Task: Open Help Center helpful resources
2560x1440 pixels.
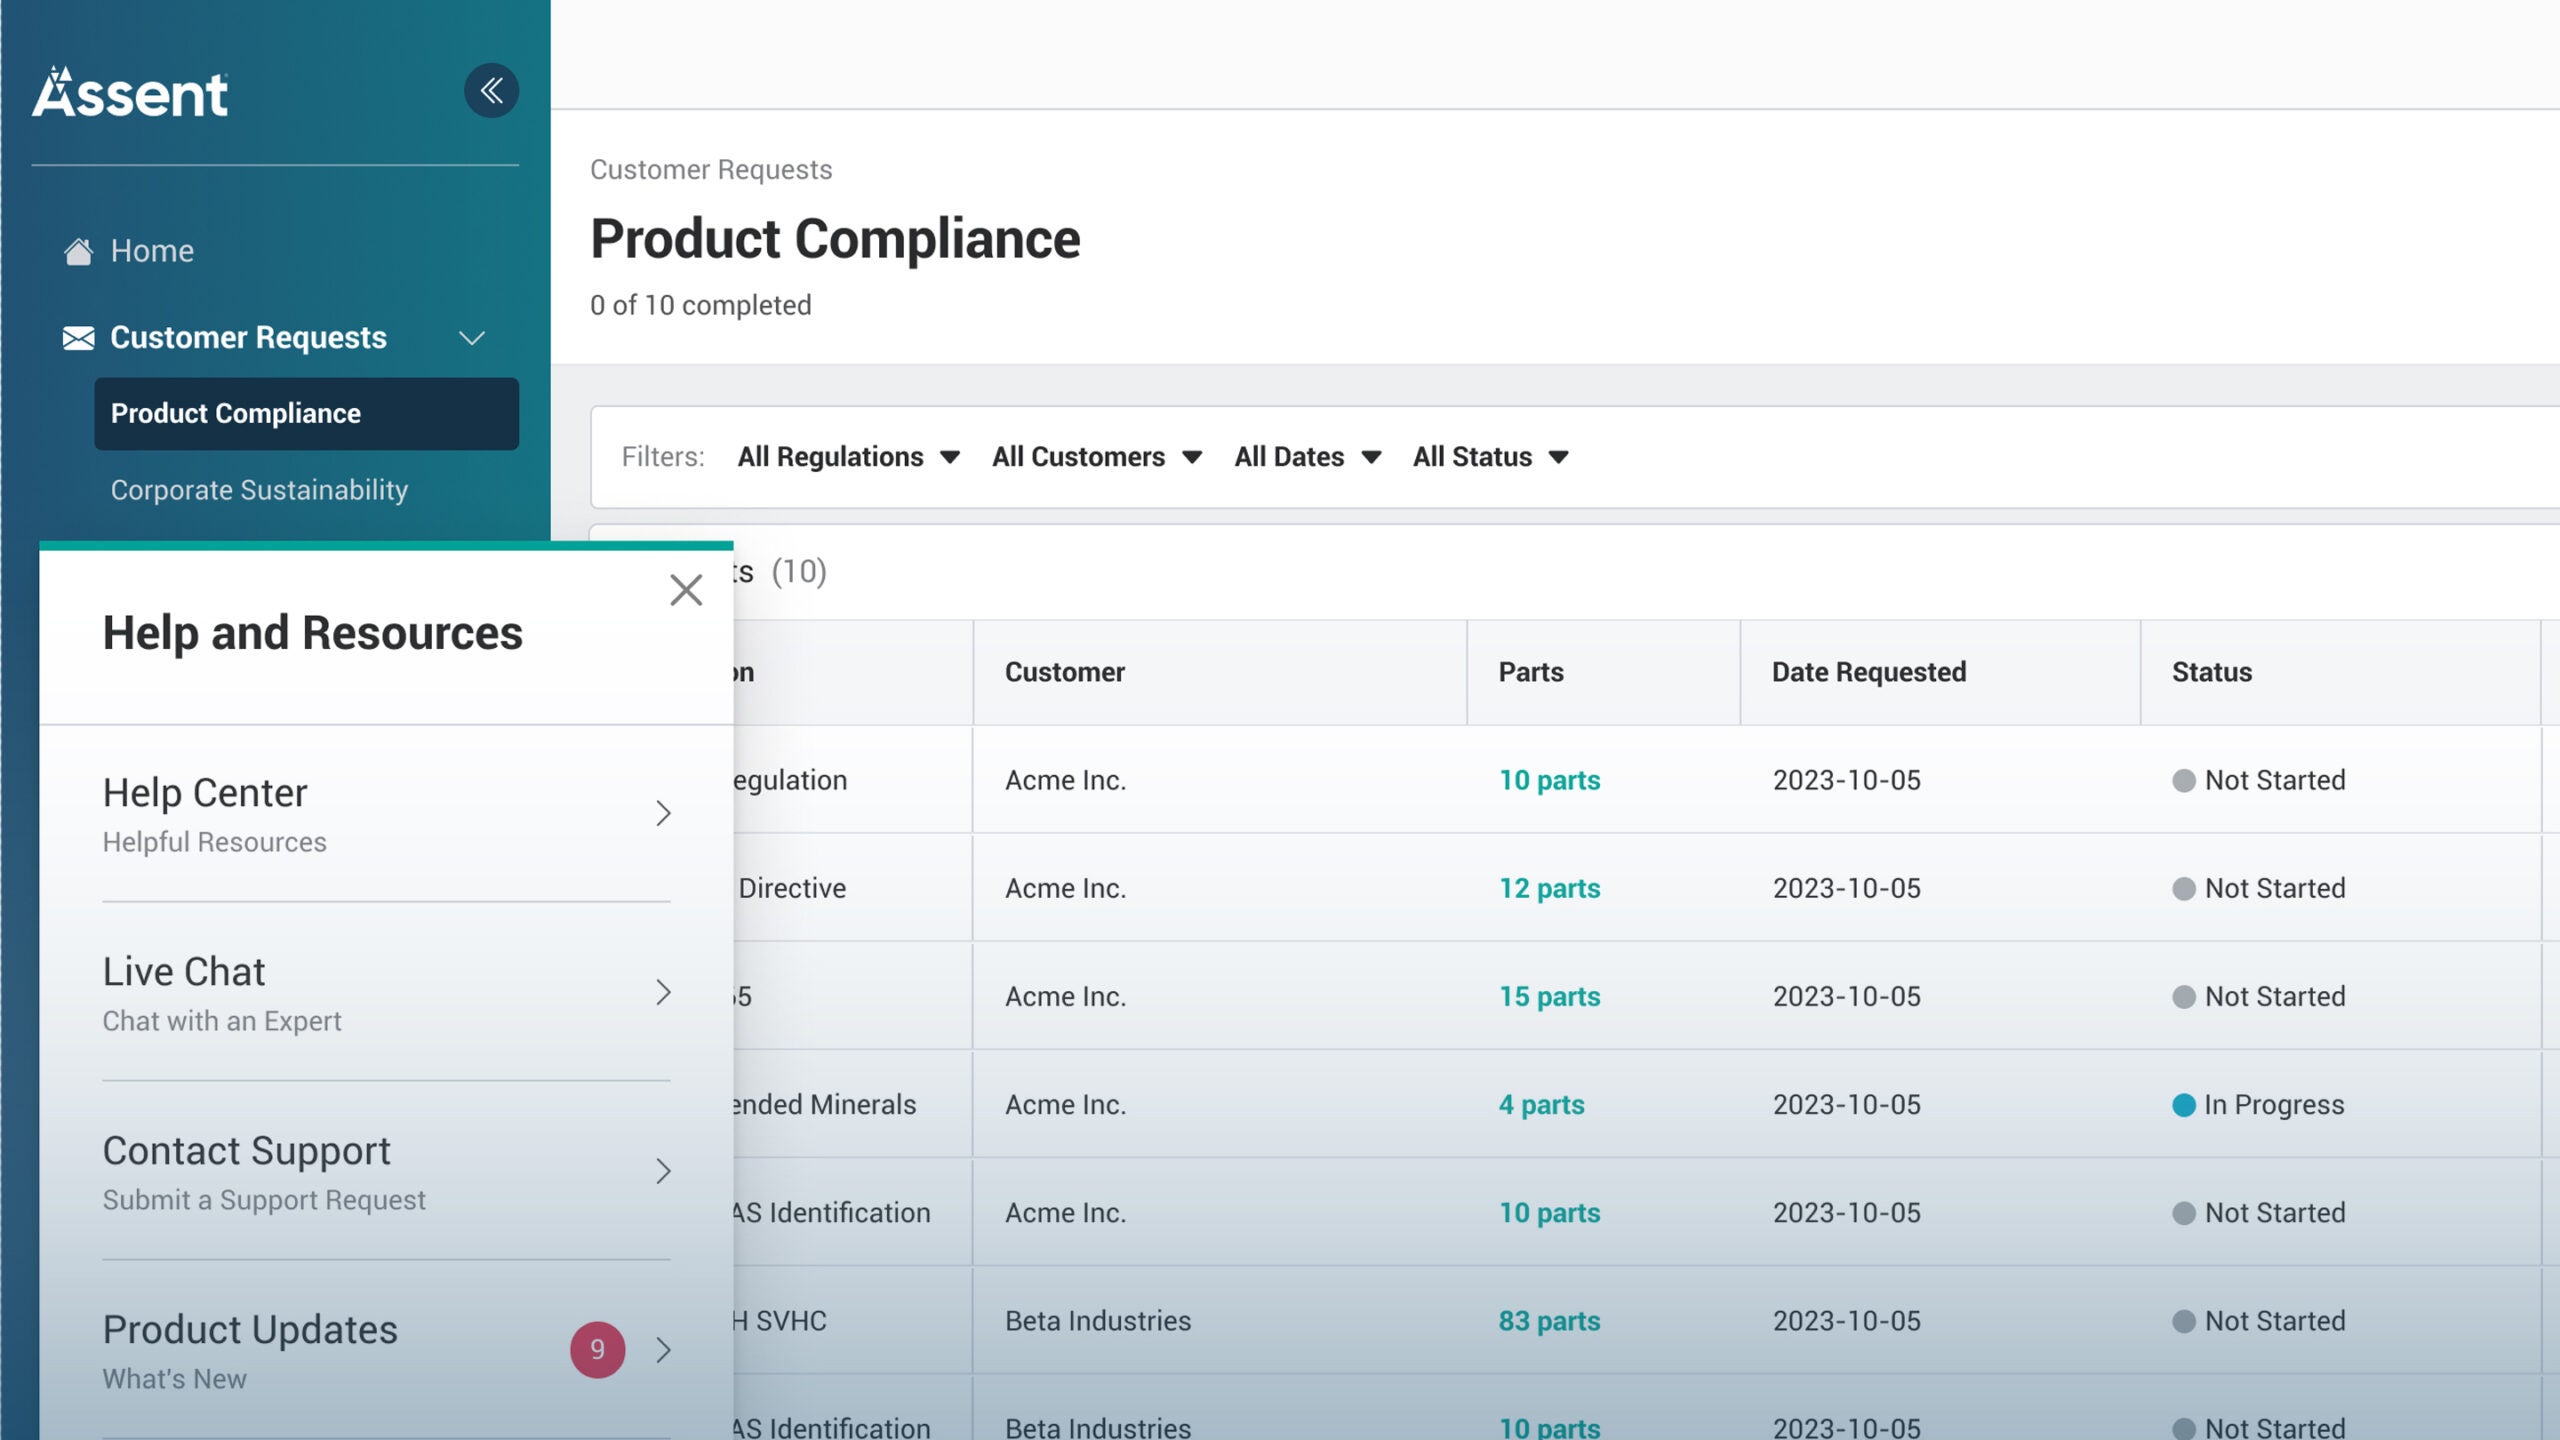Action: (386, 814)
